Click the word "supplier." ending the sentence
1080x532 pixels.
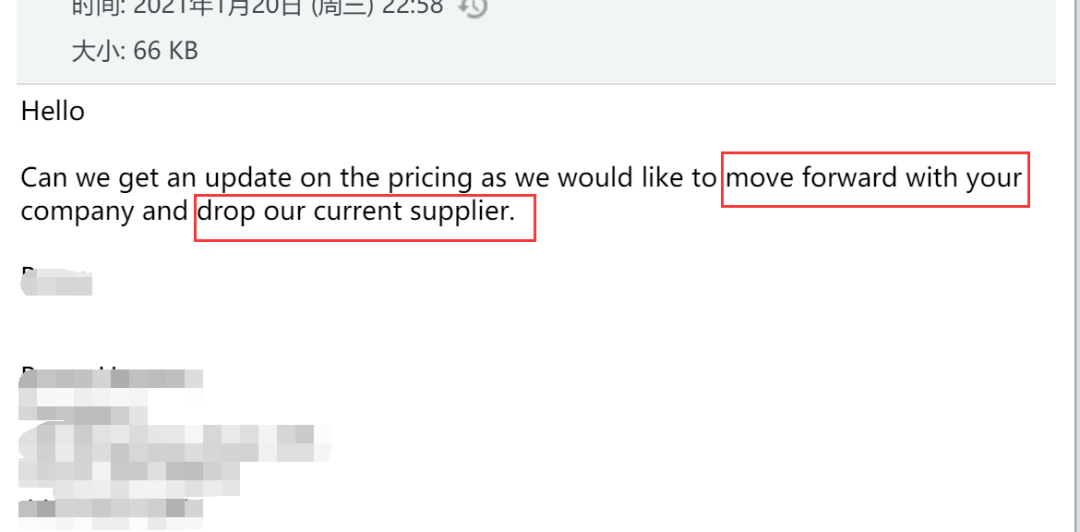[464, 212]
